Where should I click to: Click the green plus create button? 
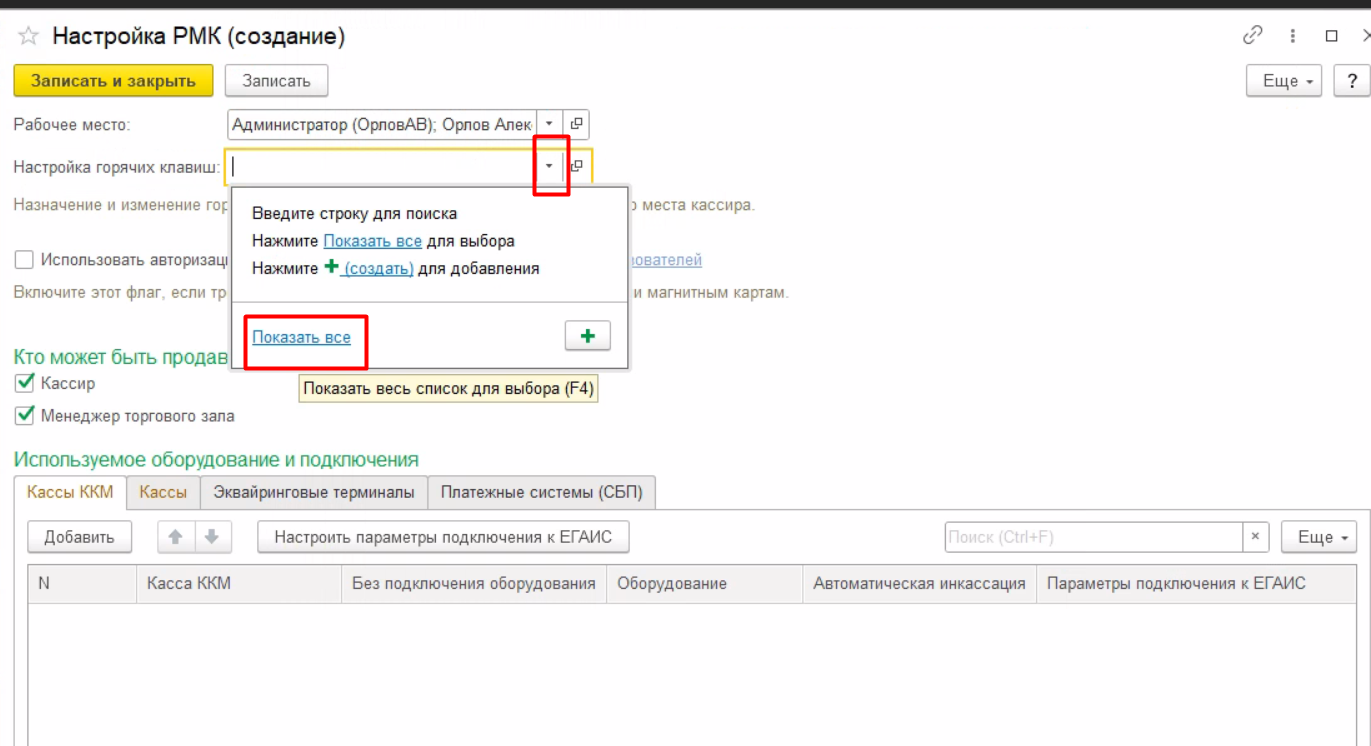[587, 336]
